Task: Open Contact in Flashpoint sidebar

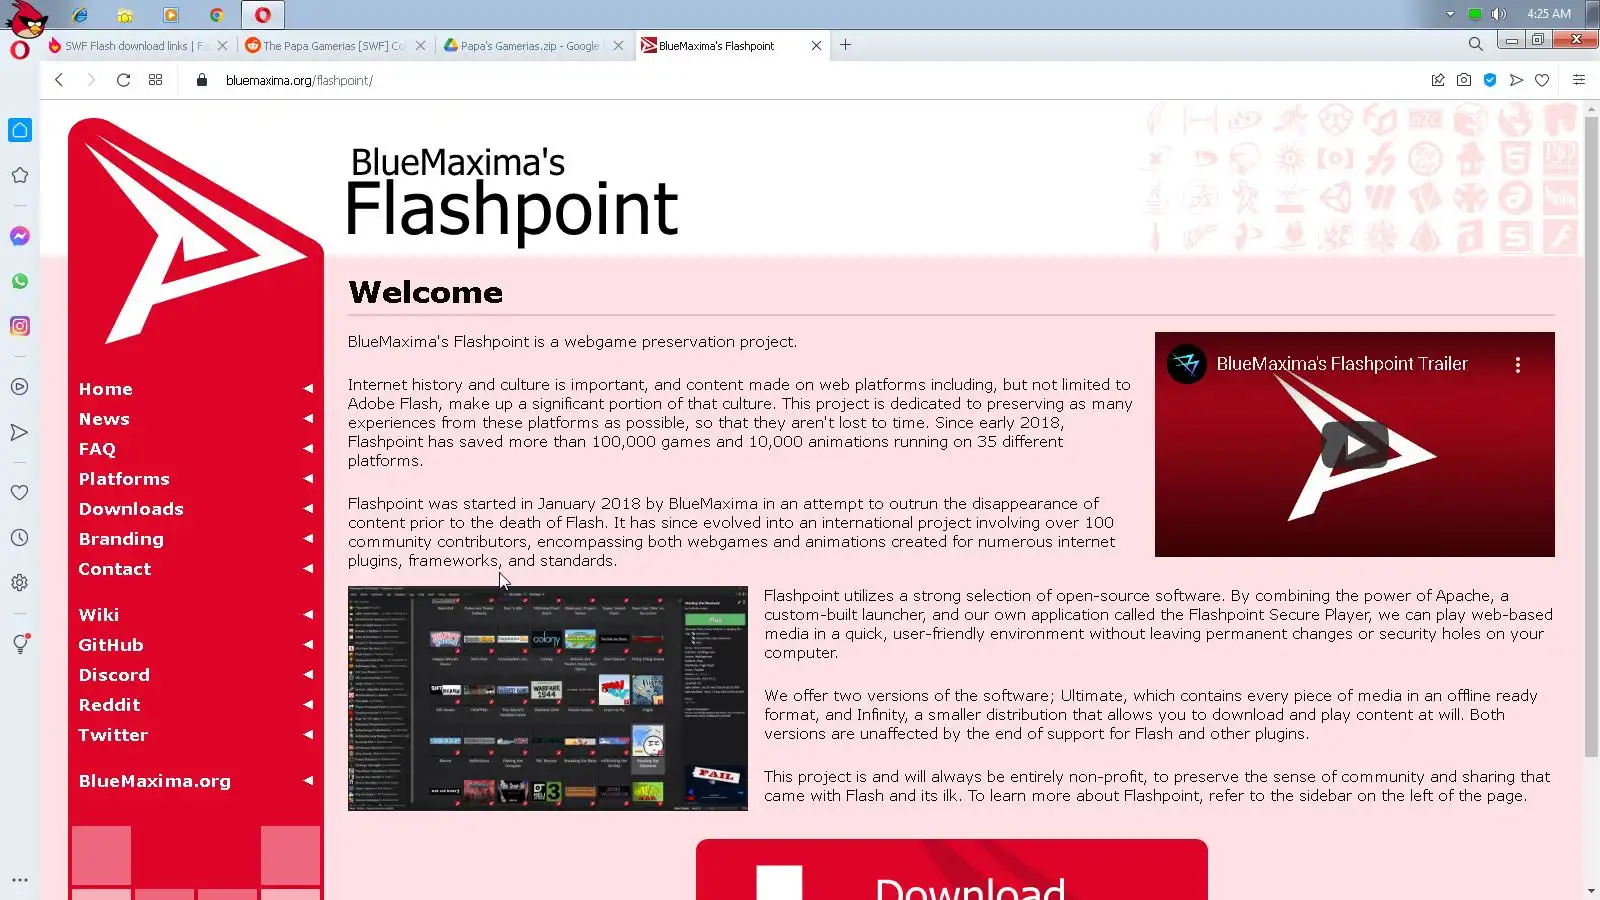Action: (115, 569)
